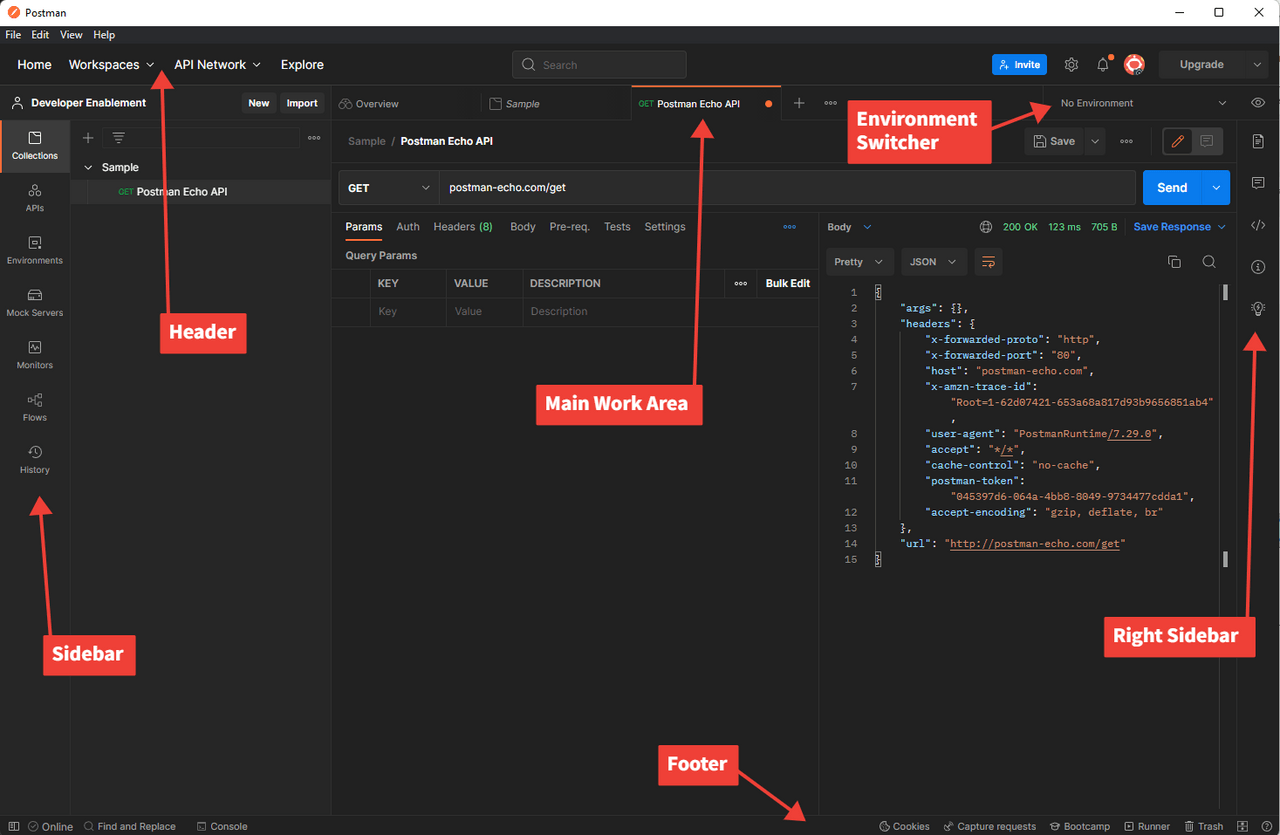
Task: Open the response Body dropdown
Action: pyautogui.click(x=849, y=227)
